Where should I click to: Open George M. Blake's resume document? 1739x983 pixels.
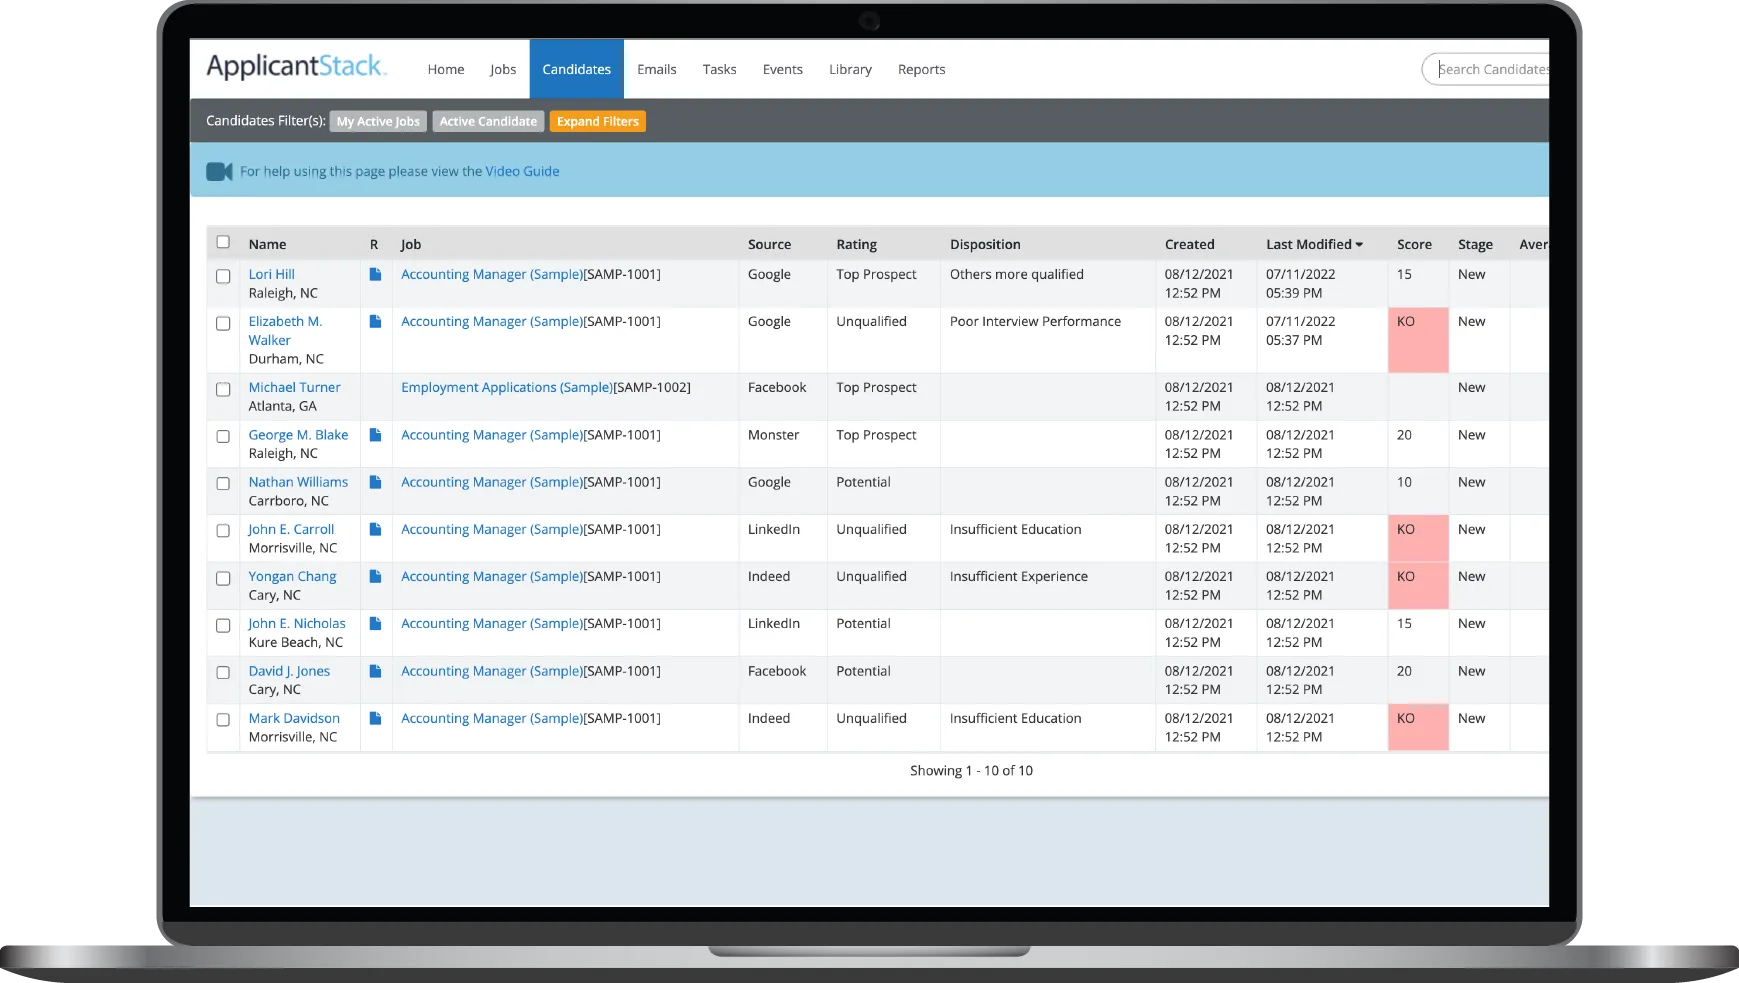tap(375, 435)
